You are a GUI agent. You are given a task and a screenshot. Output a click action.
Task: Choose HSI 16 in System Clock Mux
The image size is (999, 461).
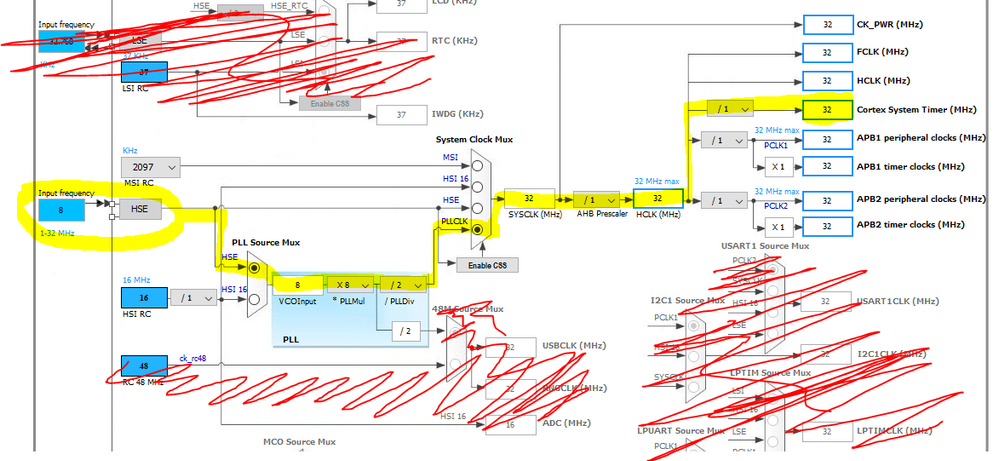click(x=478, y=187)
